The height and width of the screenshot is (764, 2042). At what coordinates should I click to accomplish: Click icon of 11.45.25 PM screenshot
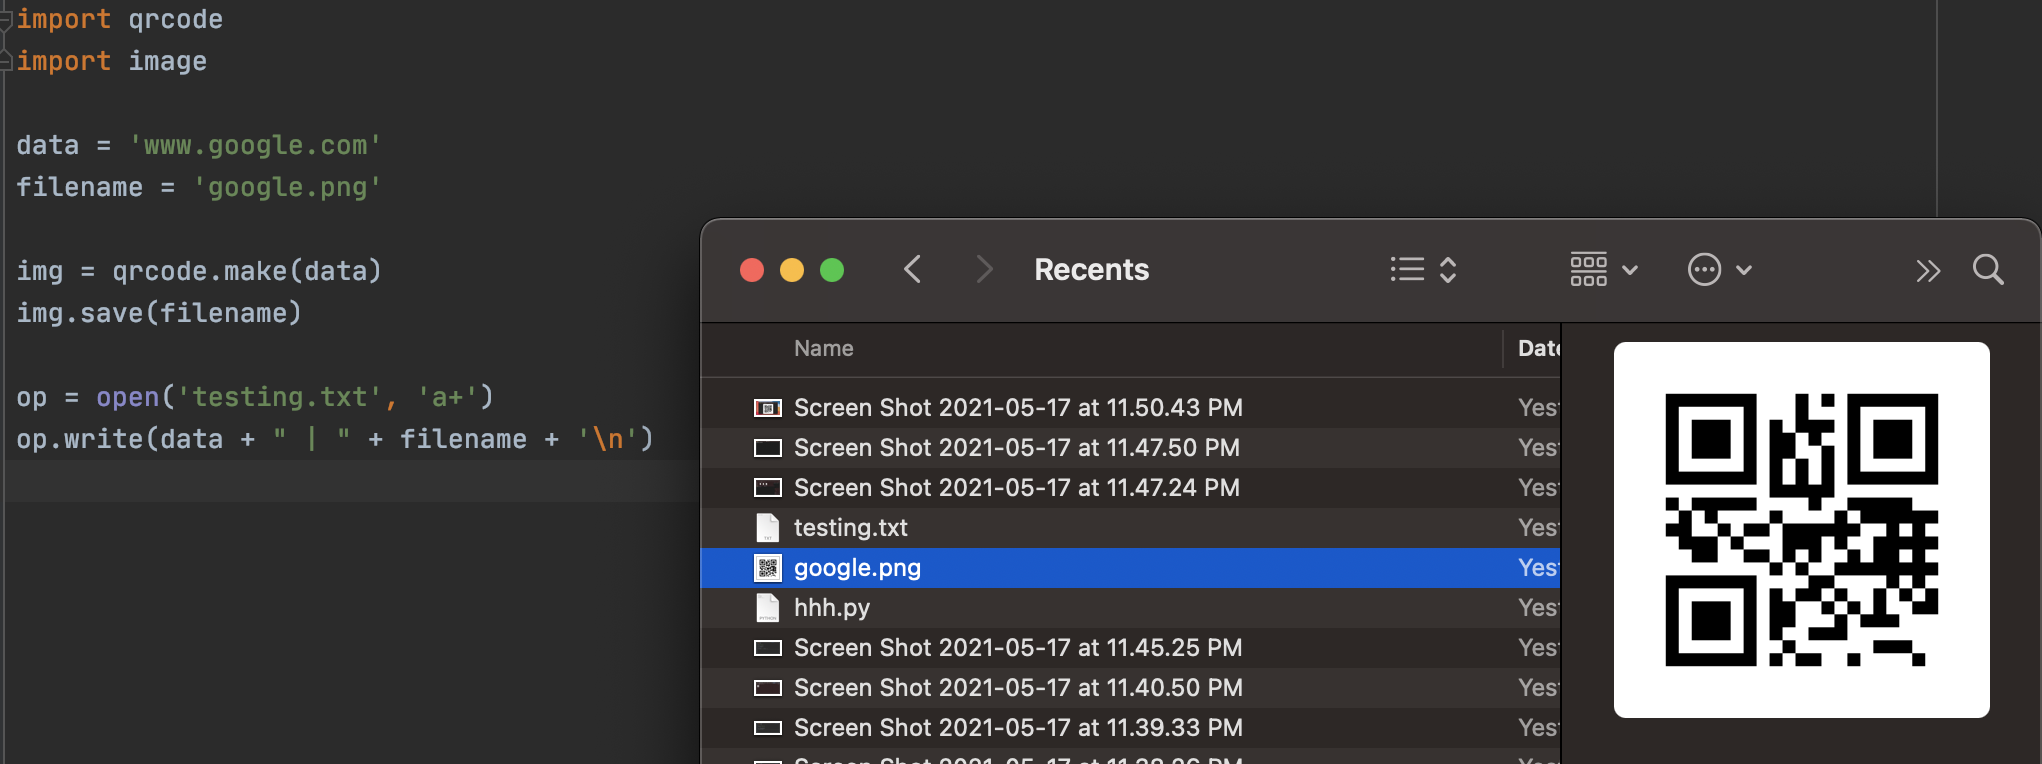pyautogui.click(x=767, y=648)
